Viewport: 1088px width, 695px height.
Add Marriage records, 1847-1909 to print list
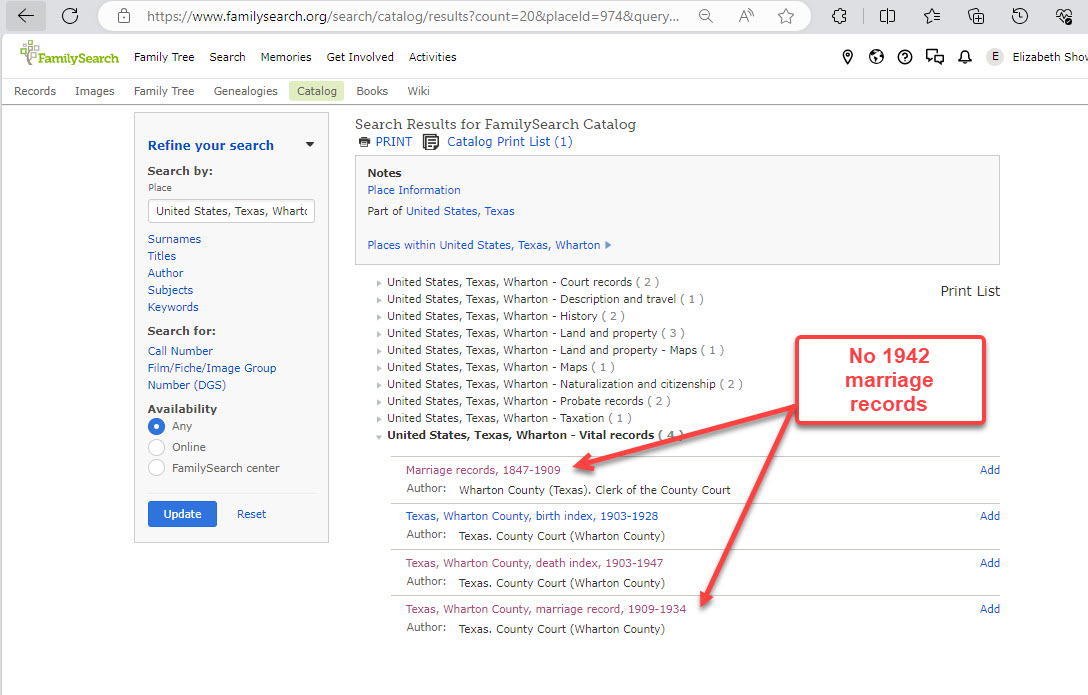pos(989,470)
